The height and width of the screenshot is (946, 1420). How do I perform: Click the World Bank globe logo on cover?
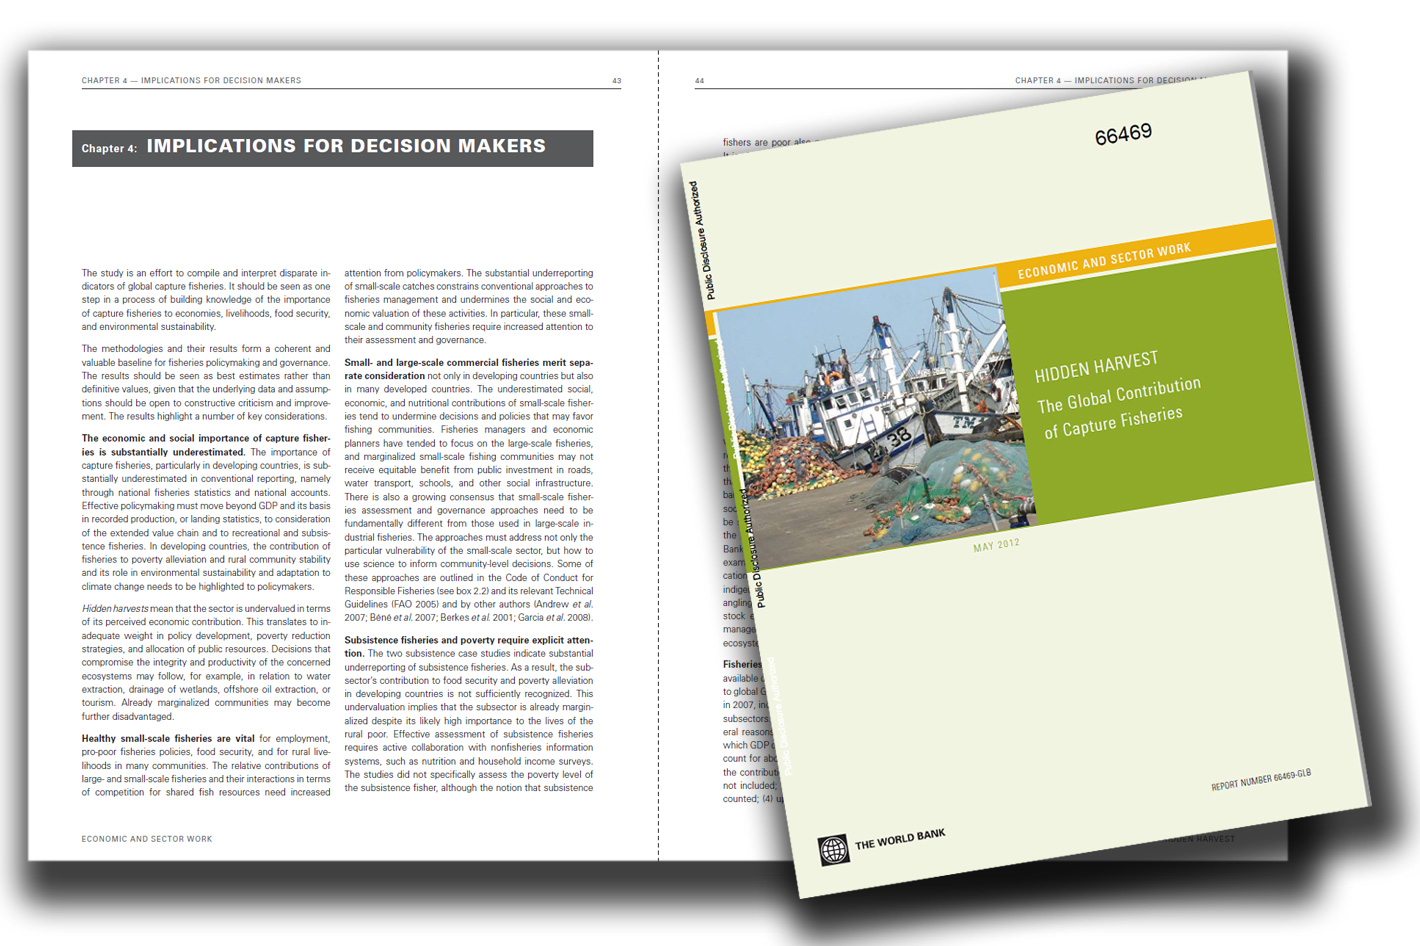pyautogui.click(x=834, y=850)
